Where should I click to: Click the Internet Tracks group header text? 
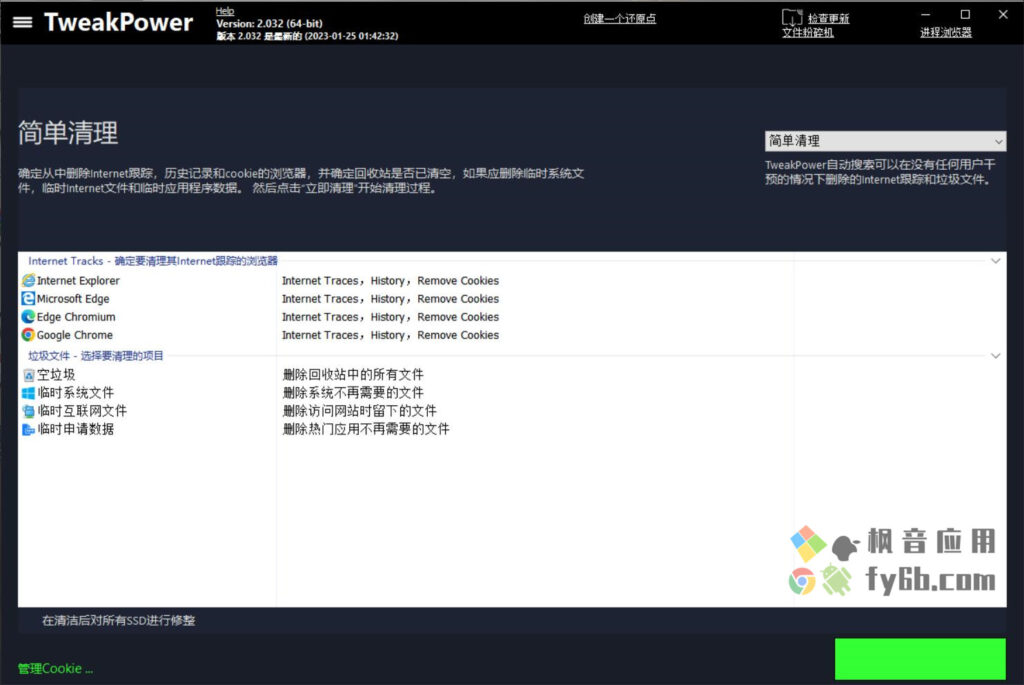153,261
